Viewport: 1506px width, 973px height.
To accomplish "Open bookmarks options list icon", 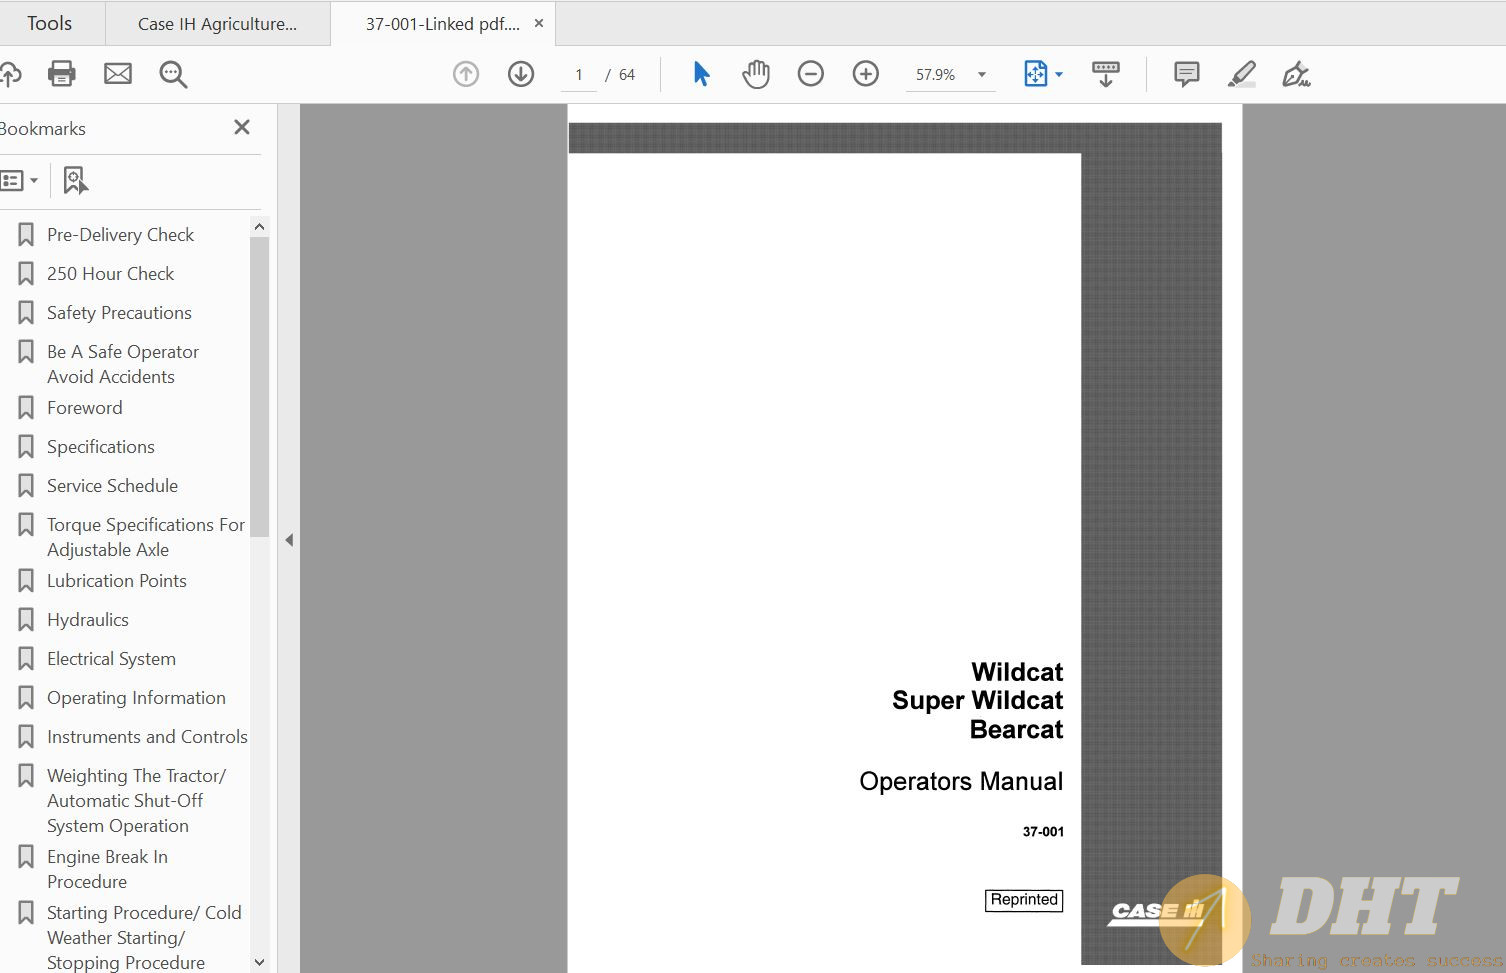I will (x=19, y=181).
